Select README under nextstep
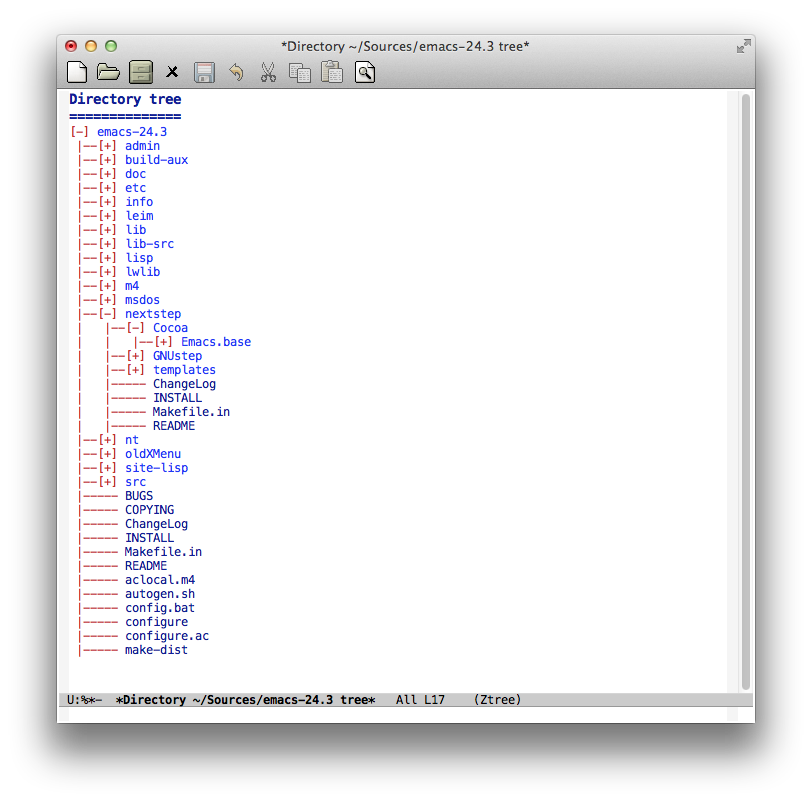The height and width of the screenshot is (802, 812). tap(174, 426)
